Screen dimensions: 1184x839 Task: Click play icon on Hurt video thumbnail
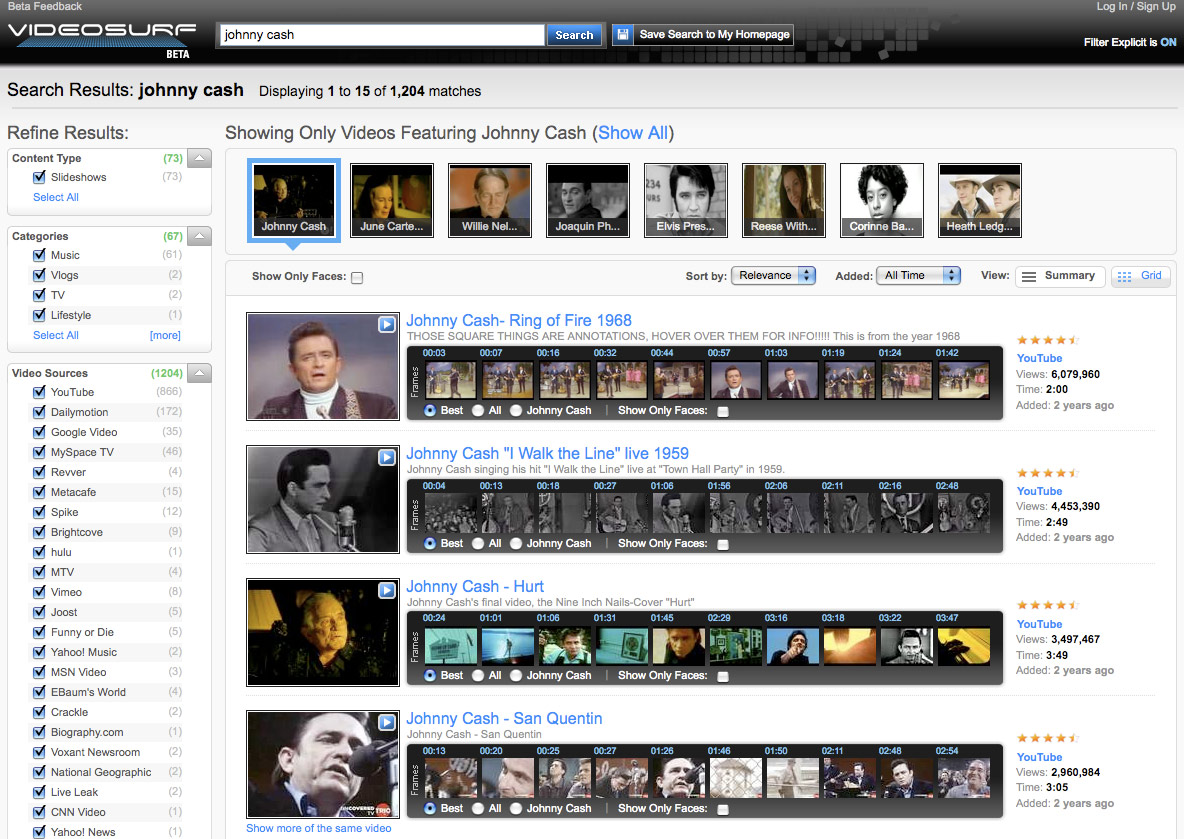(387, 591)
